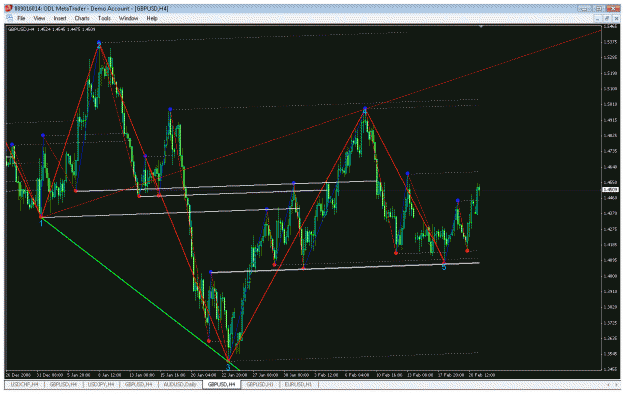The width and height of the screenshot is (625, 394).
Task: Switch to the EURUSD,H1 chart tab
Action: [298, 384]
